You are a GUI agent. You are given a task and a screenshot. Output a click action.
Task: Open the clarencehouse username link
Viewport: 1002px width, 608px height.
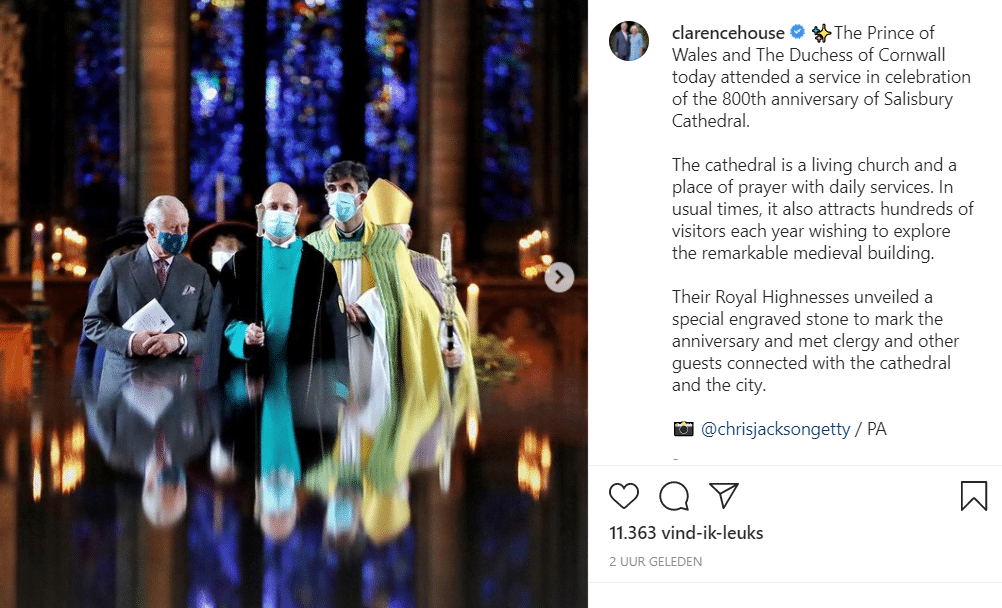coord(728,33)
